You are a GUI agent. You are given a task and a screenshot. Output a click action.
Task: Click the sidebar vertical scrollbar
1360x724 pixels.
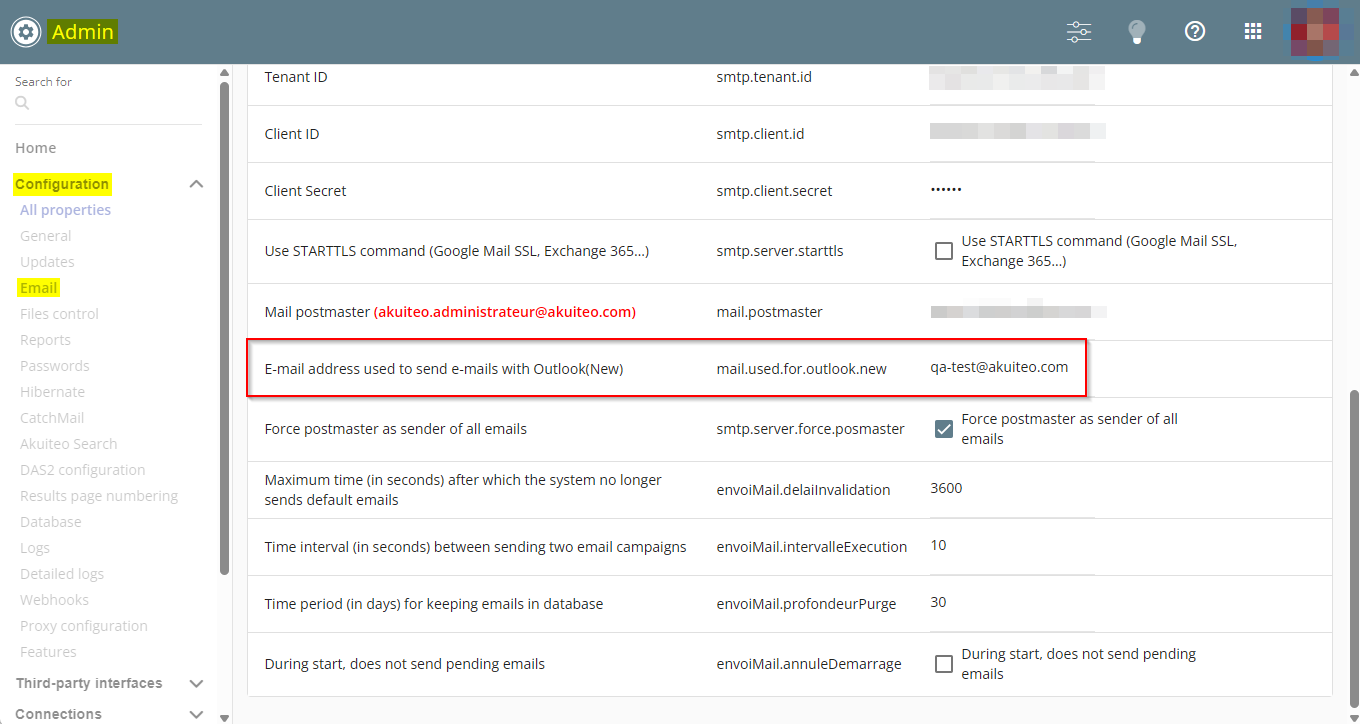(224, 330)
